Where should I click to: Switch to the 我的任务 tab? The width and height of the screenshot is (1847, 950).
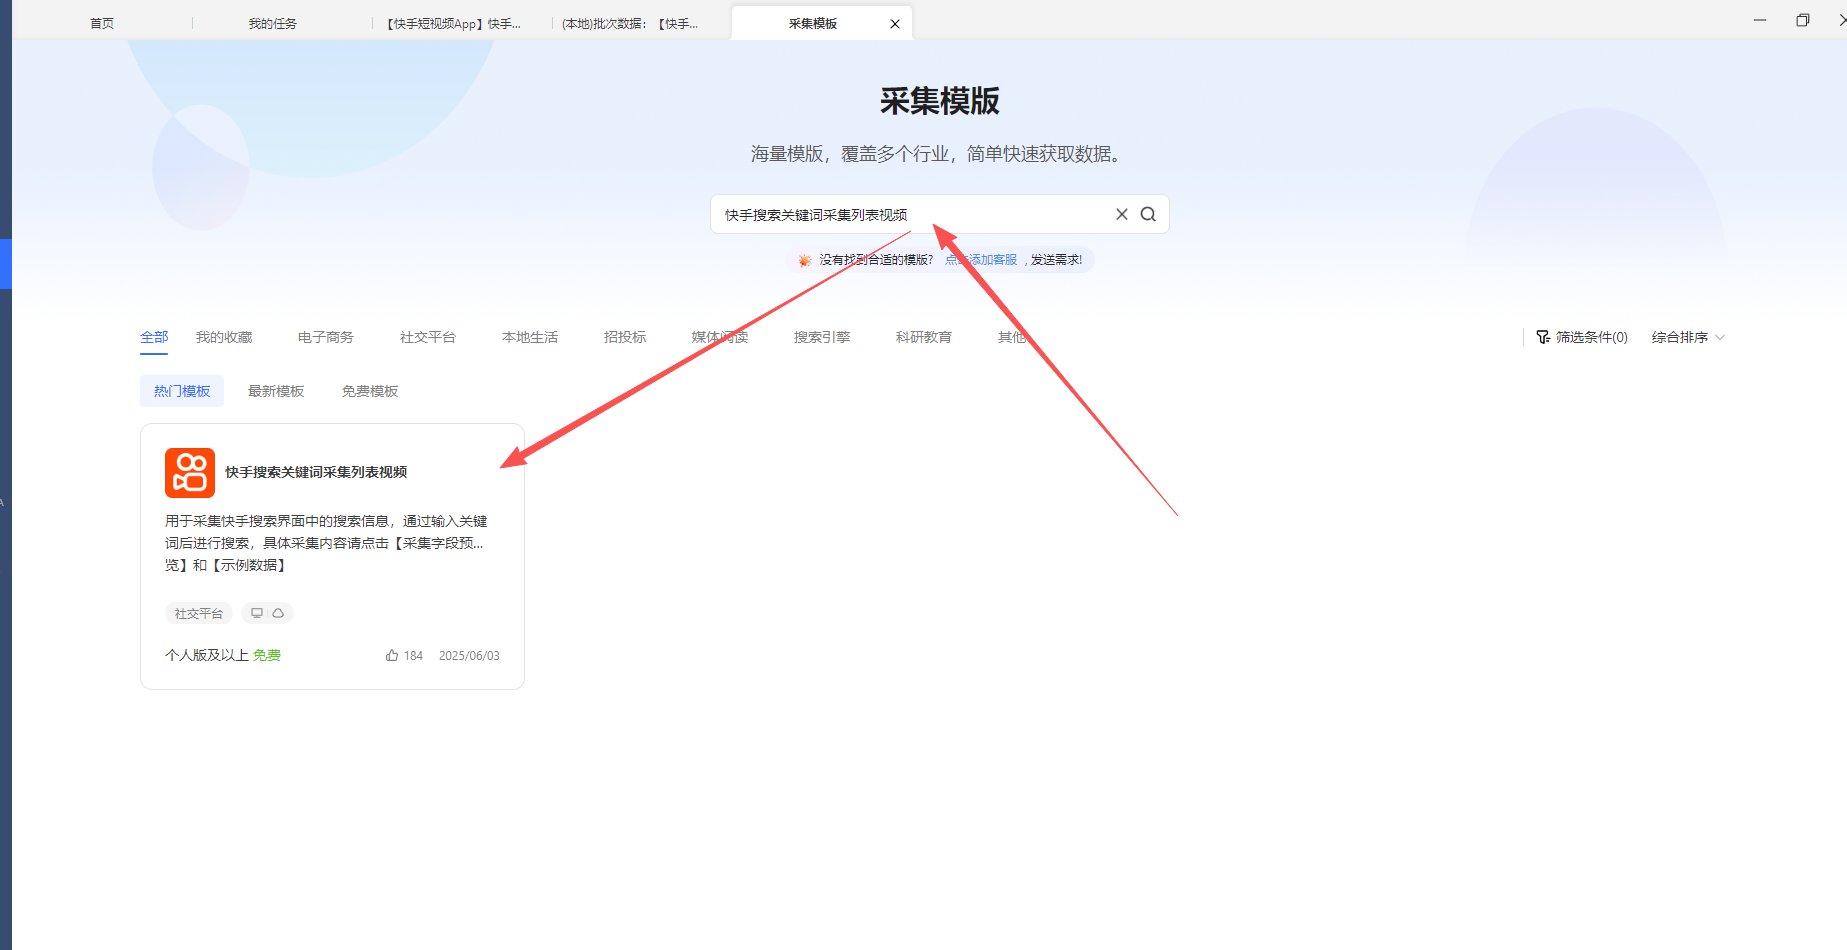pyautogui.click(x=272, y=23)
